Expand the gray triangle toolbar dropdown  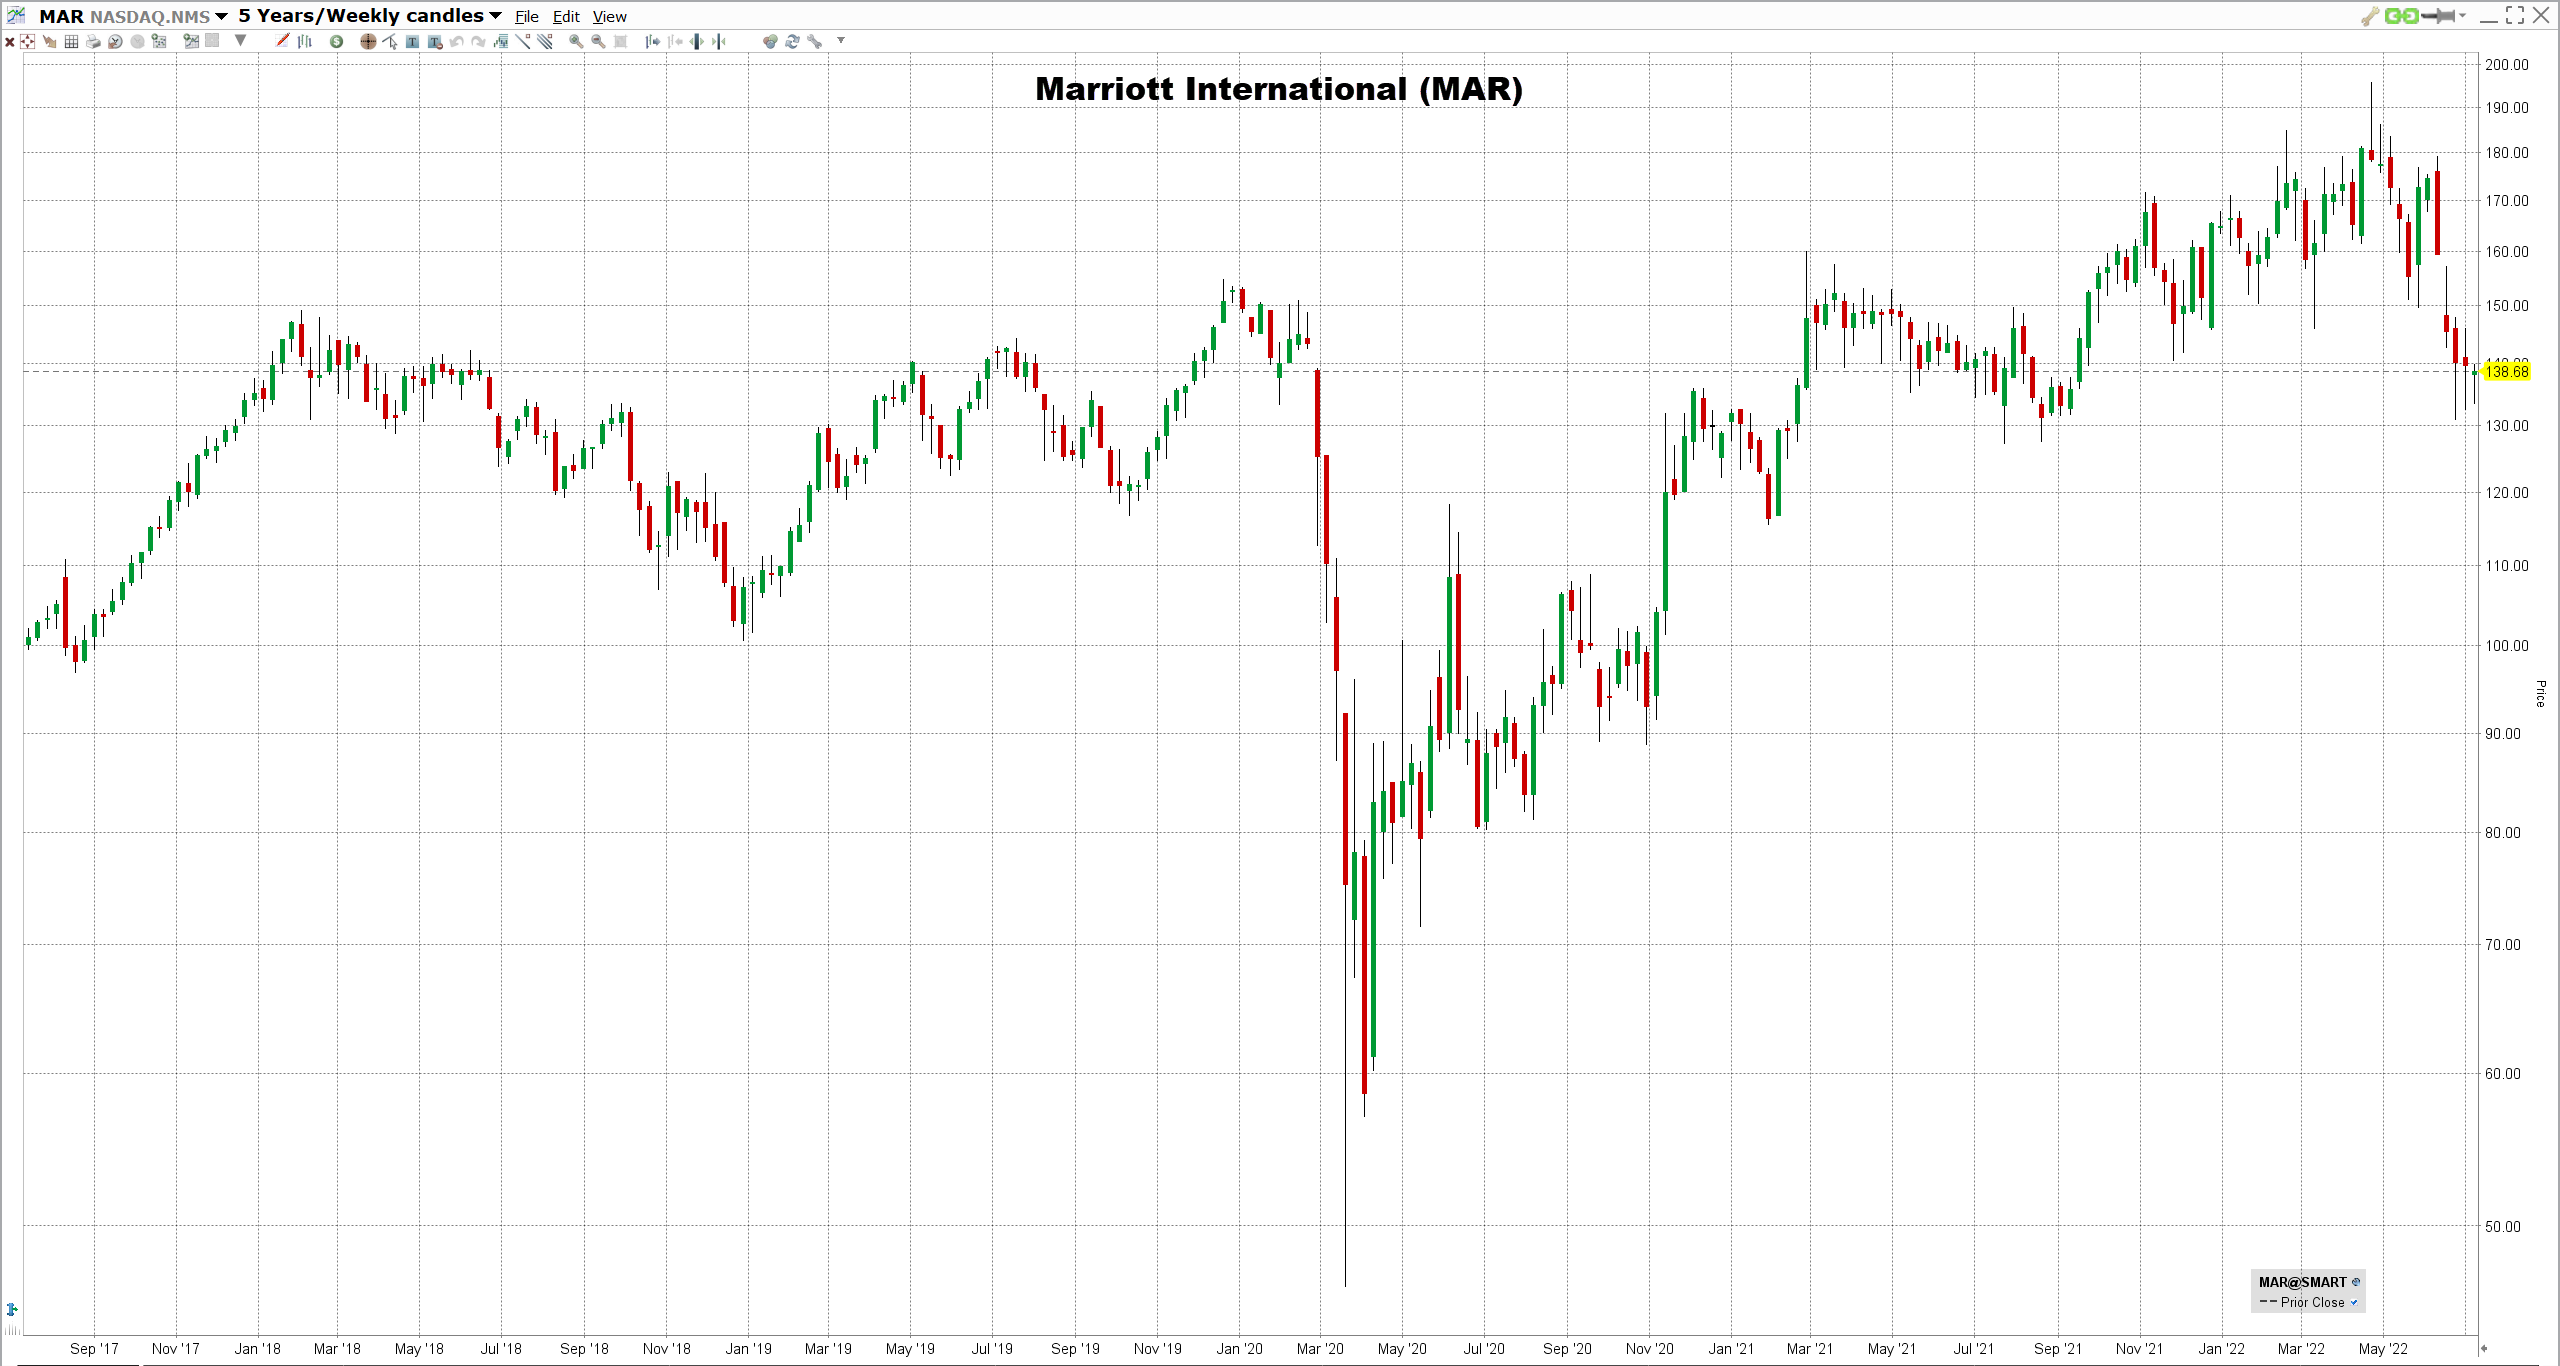point(240,41)
